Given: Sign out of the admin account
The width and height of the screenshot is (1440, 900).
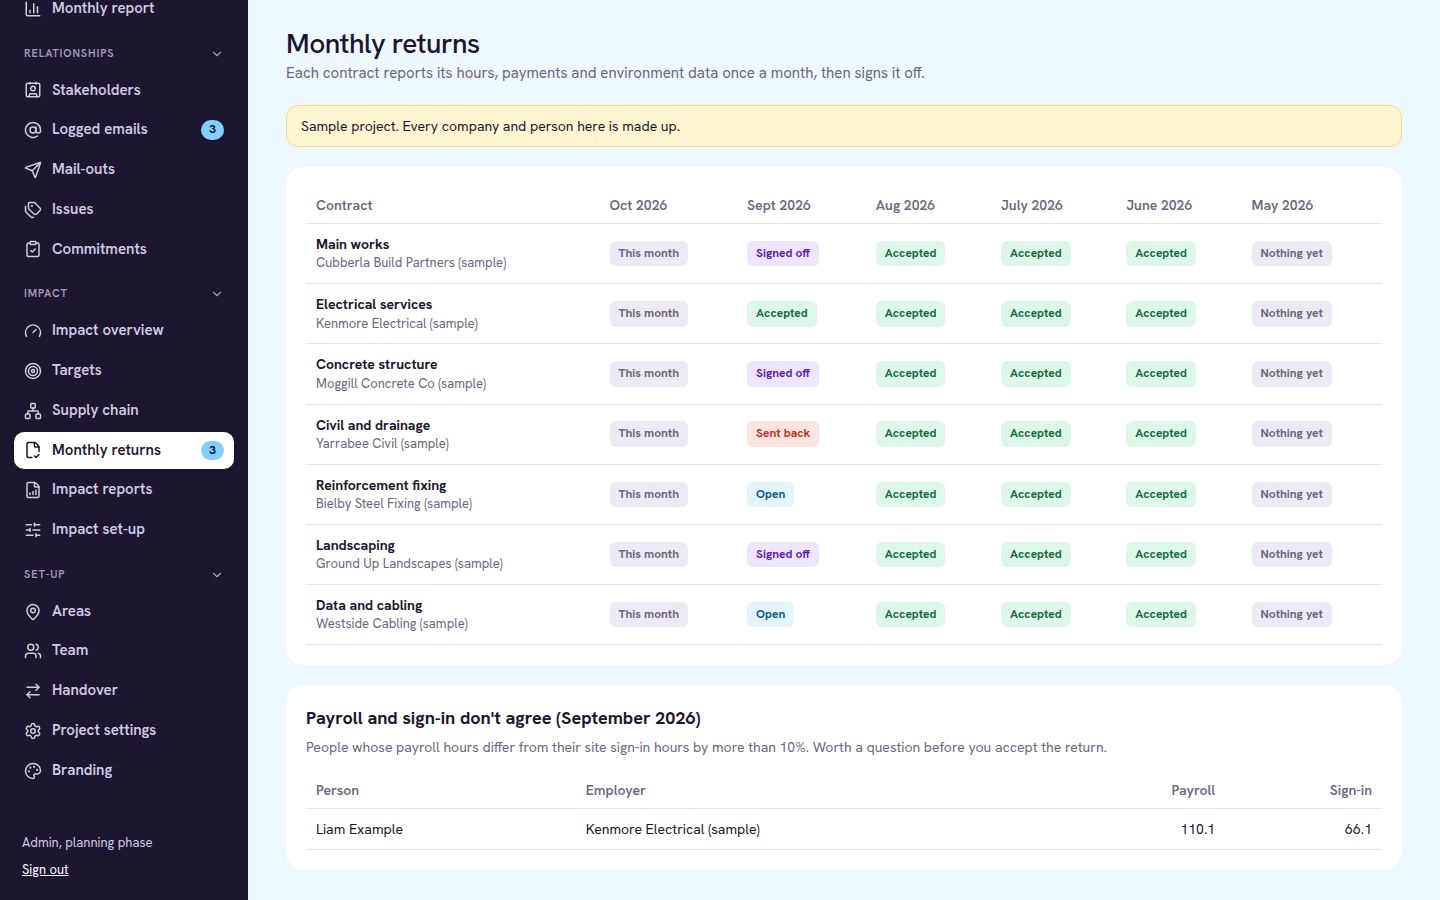Looking at the screenshot, I should coord(45,870).
